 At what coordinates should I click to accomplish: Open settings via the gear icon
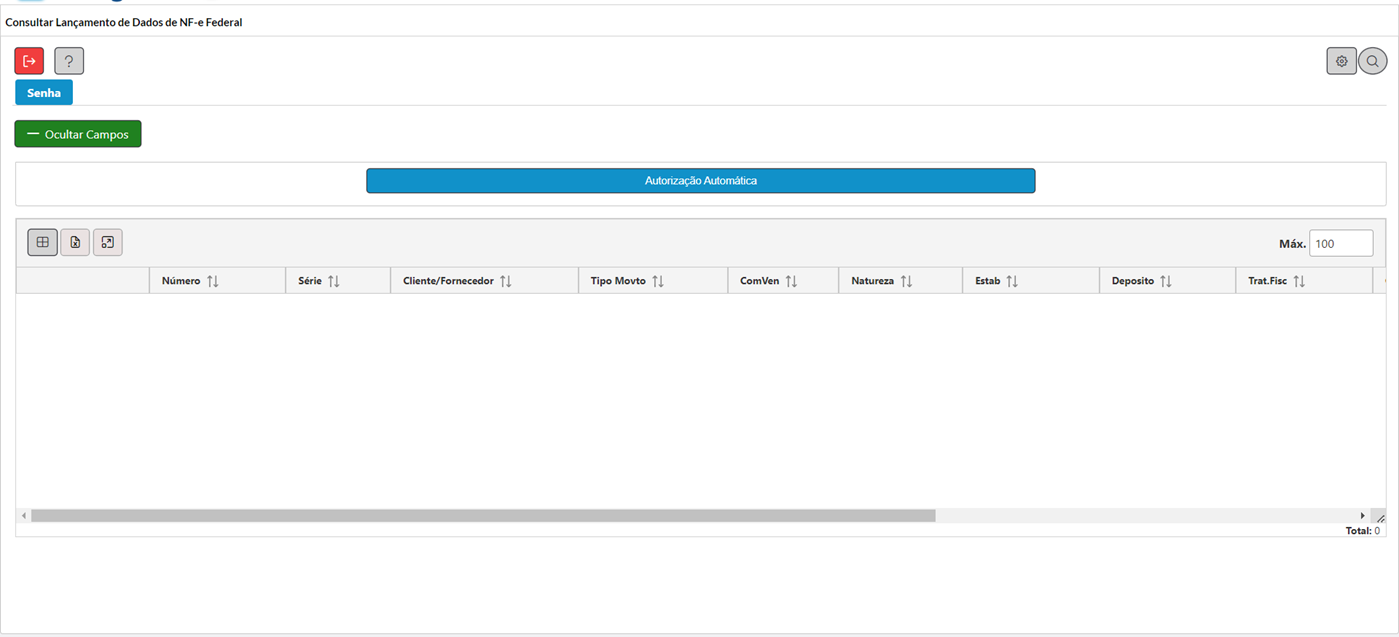[1342, 61]
